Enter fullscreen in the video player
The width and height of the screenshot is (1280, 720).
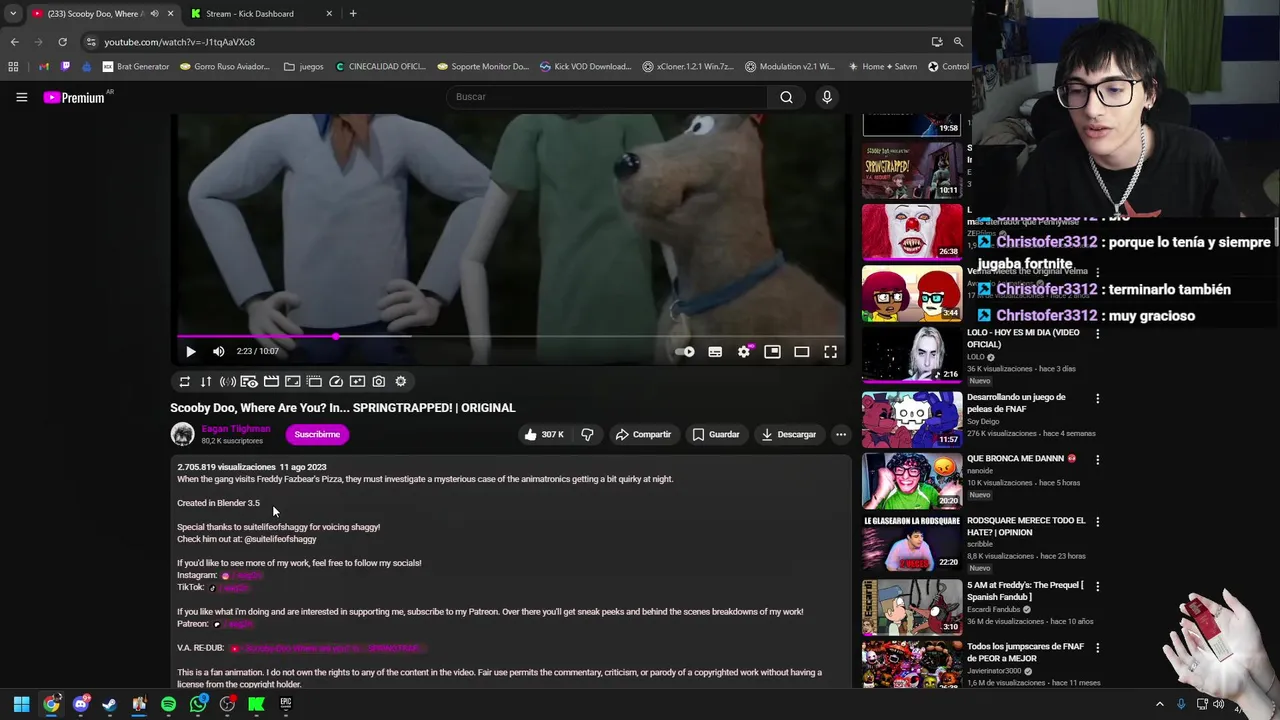pos(830,351)
